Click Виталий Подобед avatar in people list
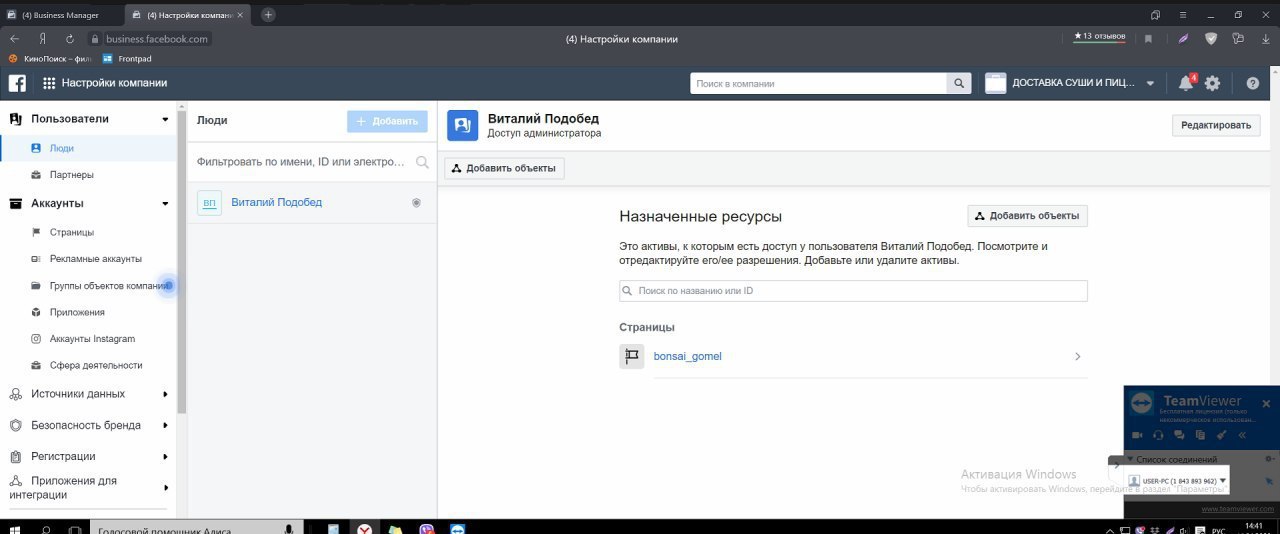The width and height of the screenshot is (1280, 534). click(209, 203)
